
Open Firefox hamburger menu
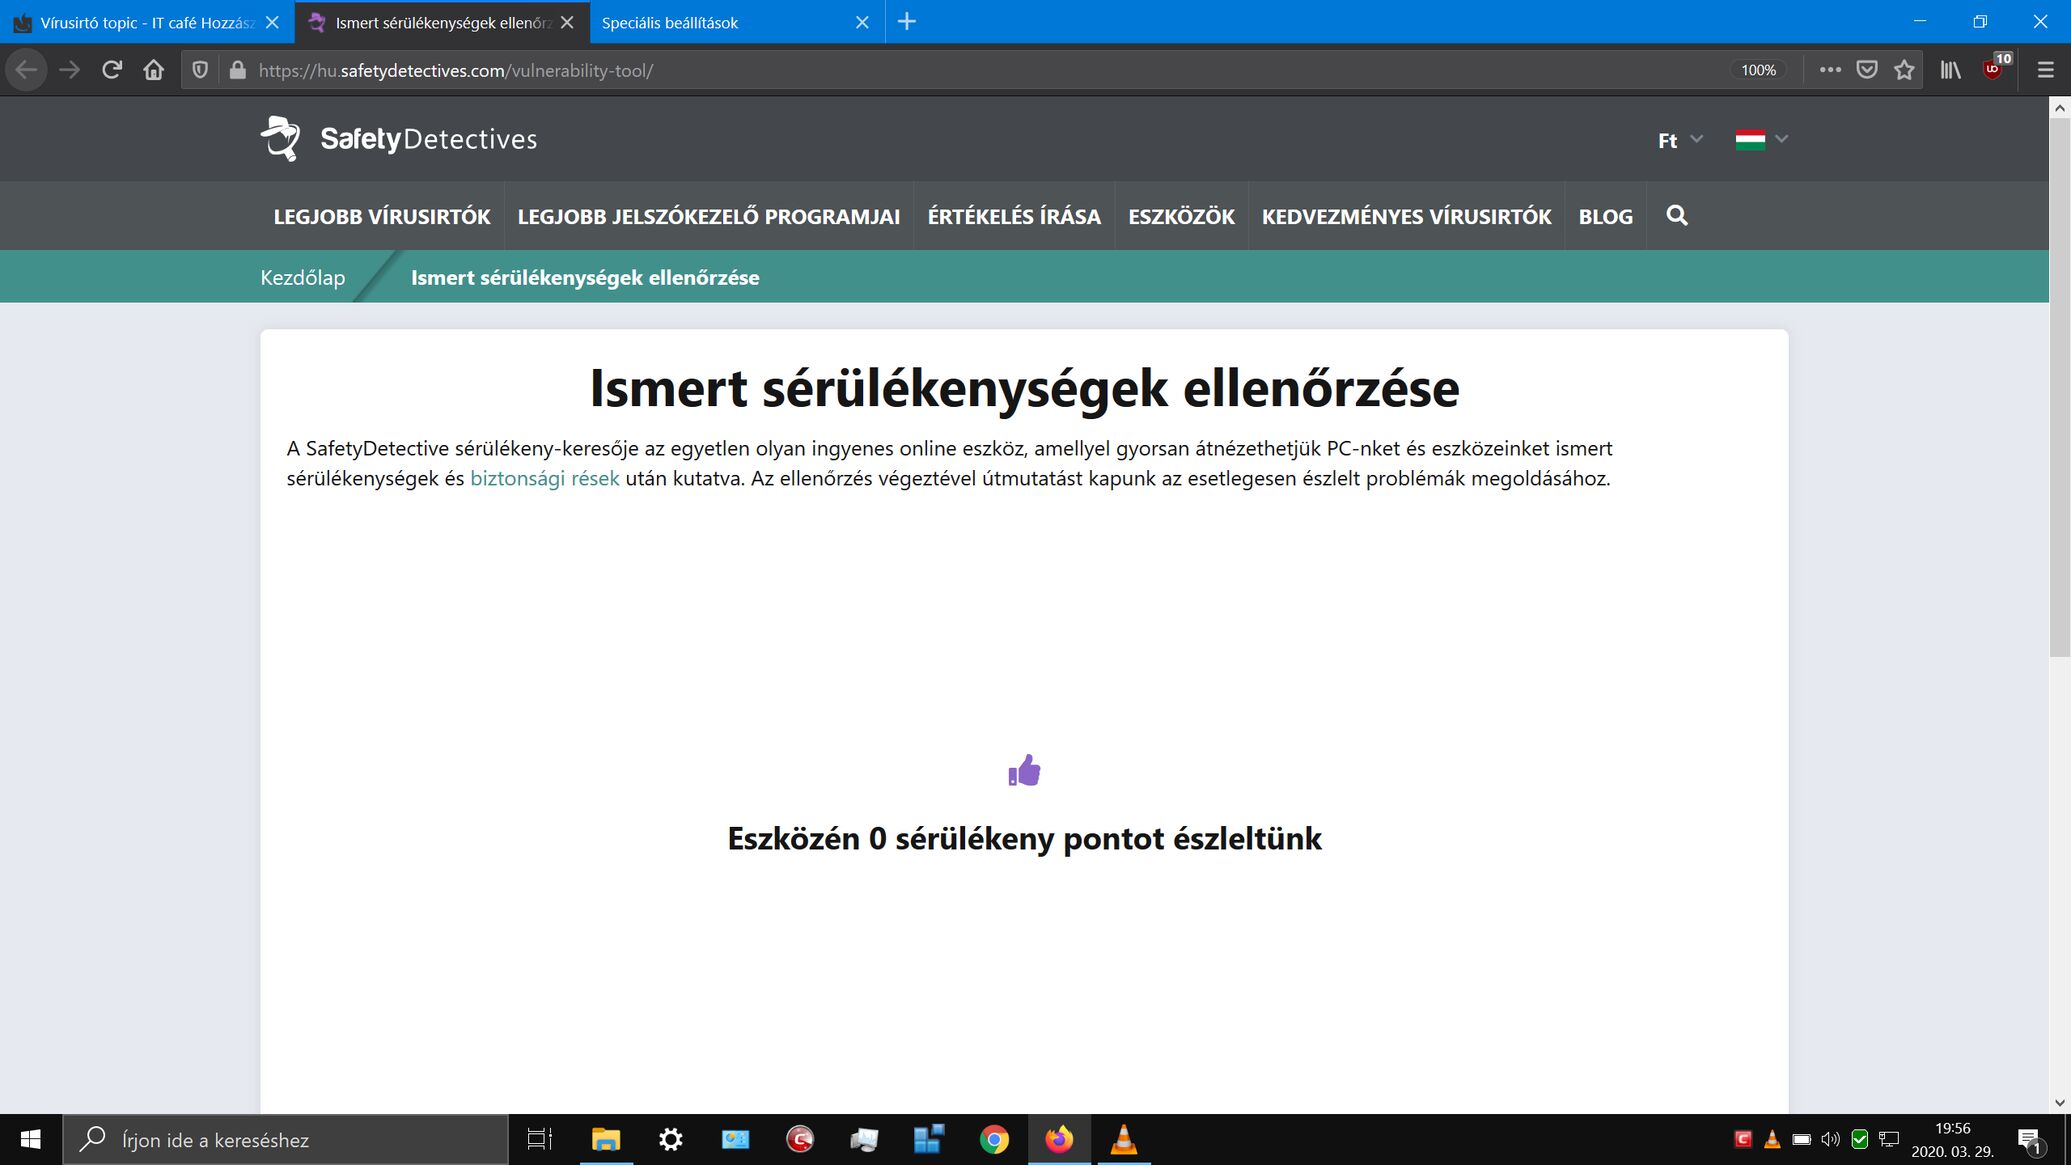(2046, 70)
